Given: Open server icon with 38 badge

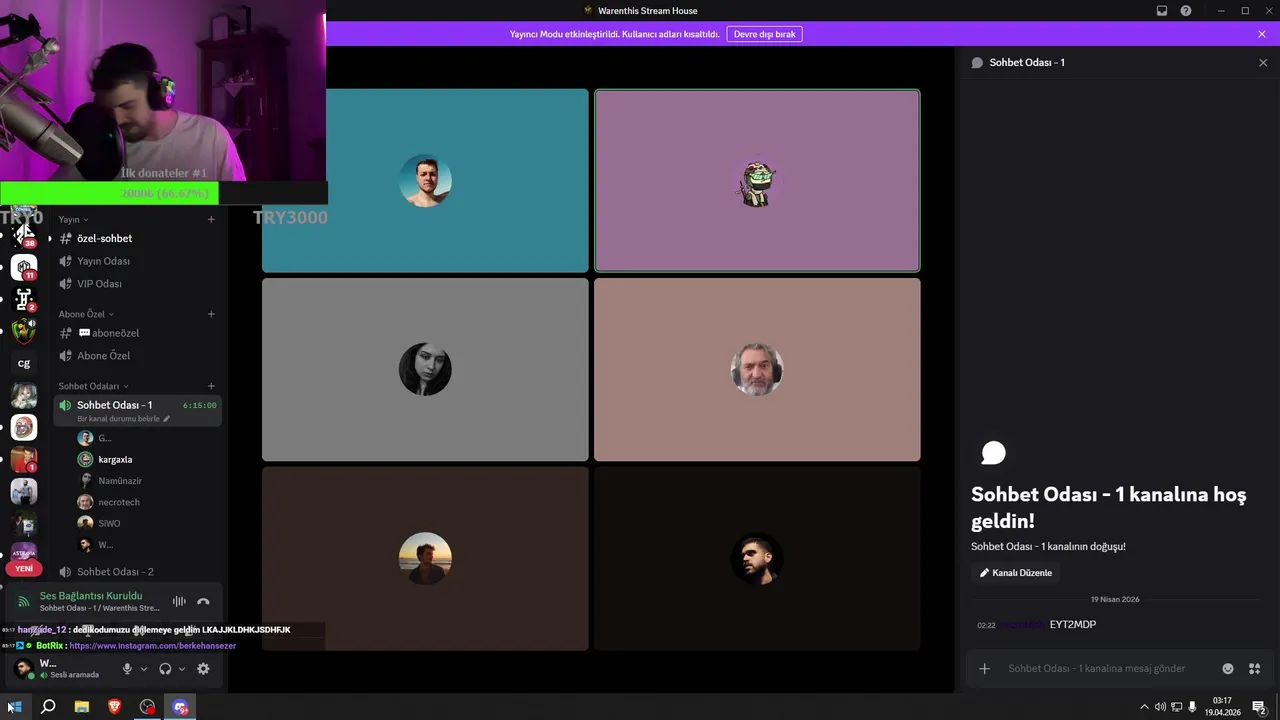Looking at the screenshot, I should click(x=24, y=235).
